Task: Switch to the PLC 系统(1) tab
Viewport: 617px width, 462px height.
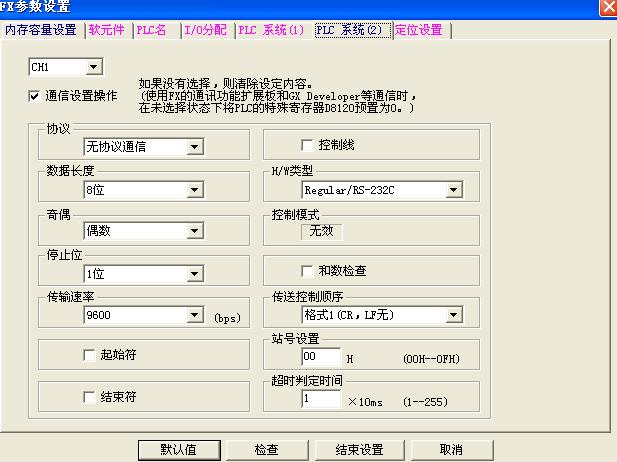Action: (x=272, y=30)
